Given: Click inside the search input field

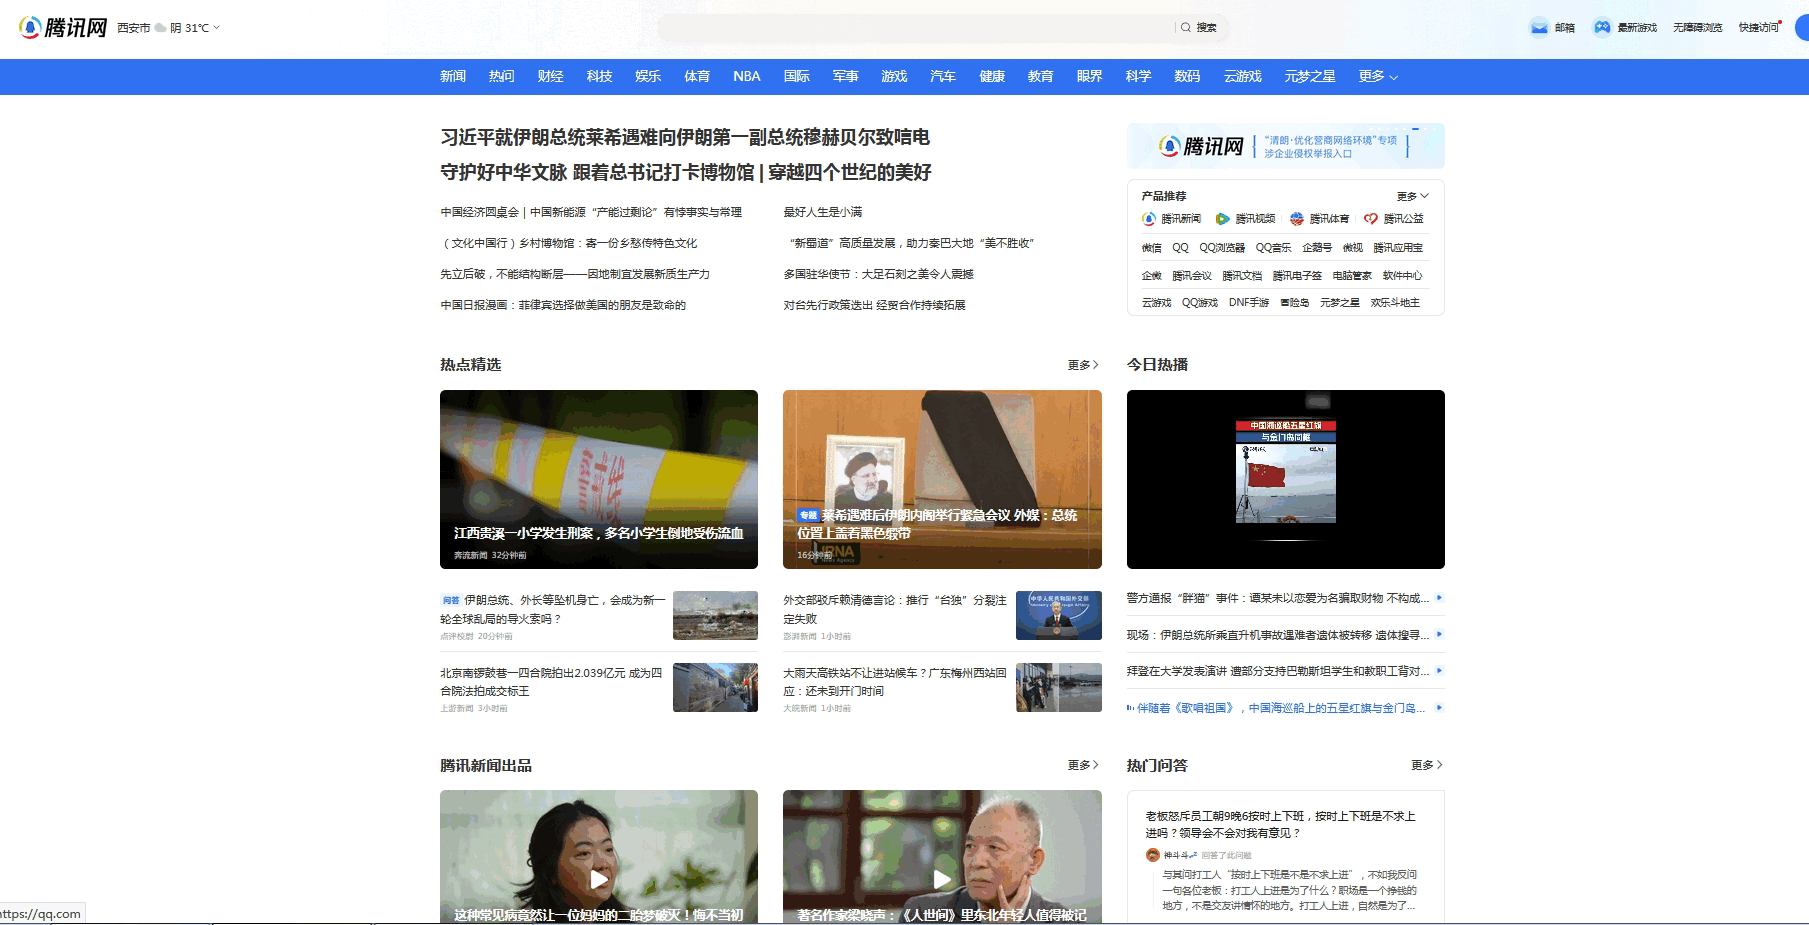Looking at the screenshot, I should tap(915, 28).
